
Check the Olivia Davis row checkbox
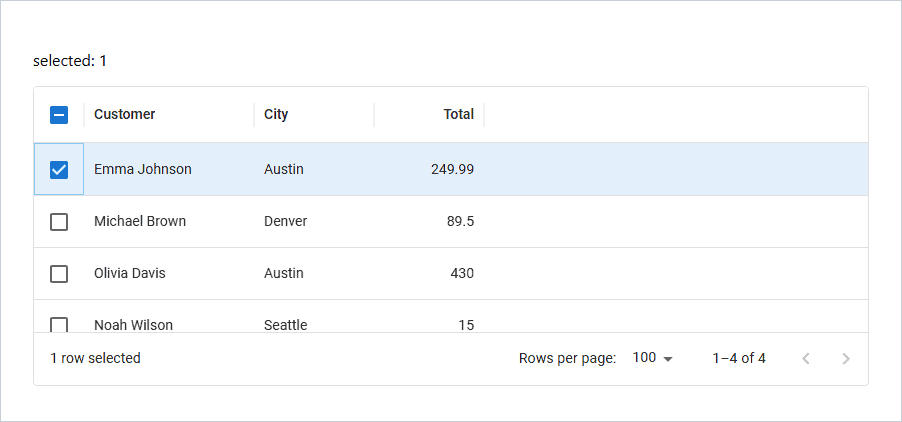coord(59,274)
